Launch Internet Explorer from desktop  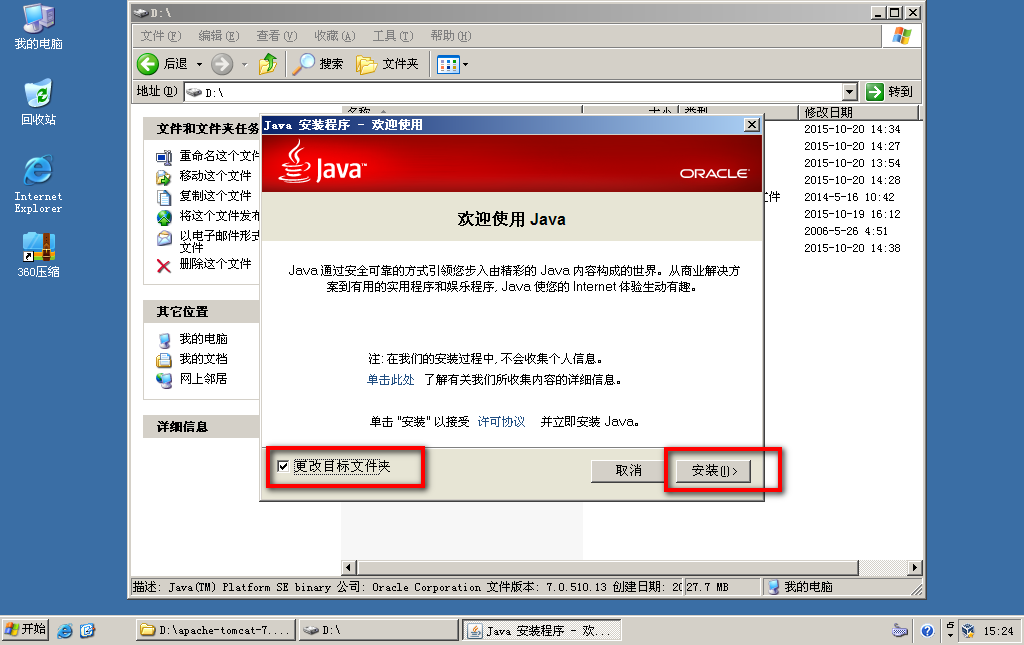click(x=38, y=184)
